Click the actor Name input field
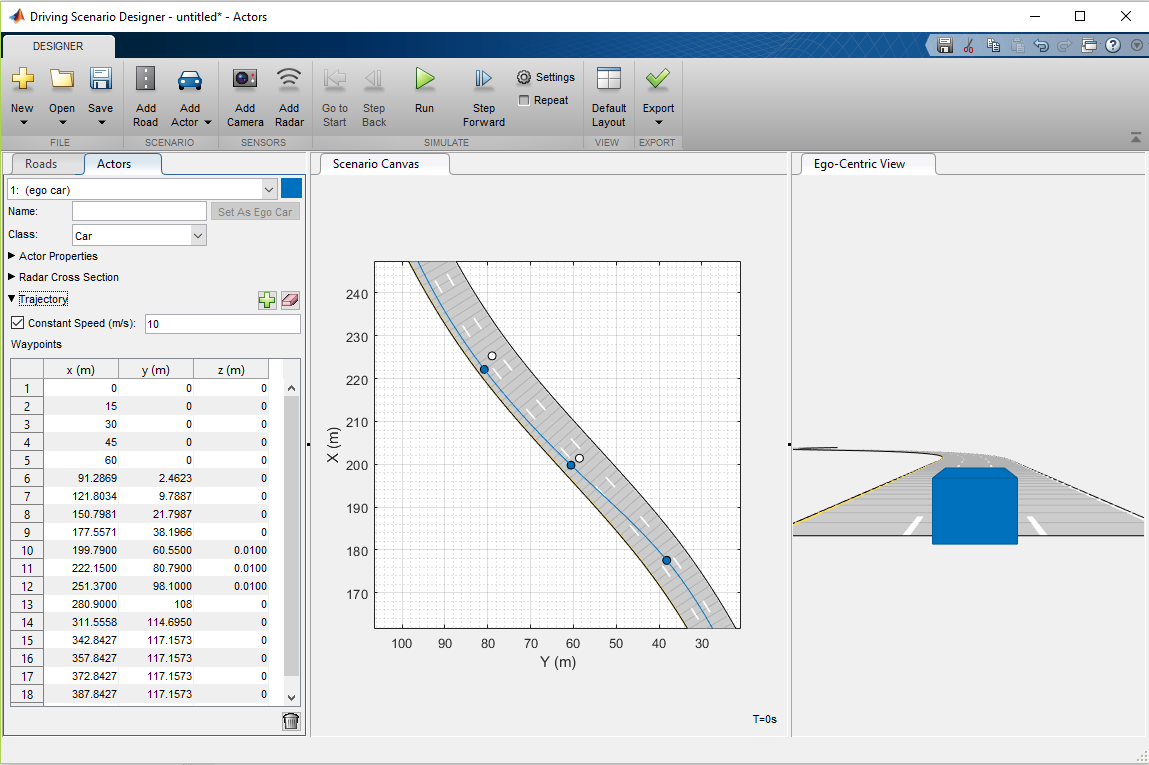 (139, 211)
